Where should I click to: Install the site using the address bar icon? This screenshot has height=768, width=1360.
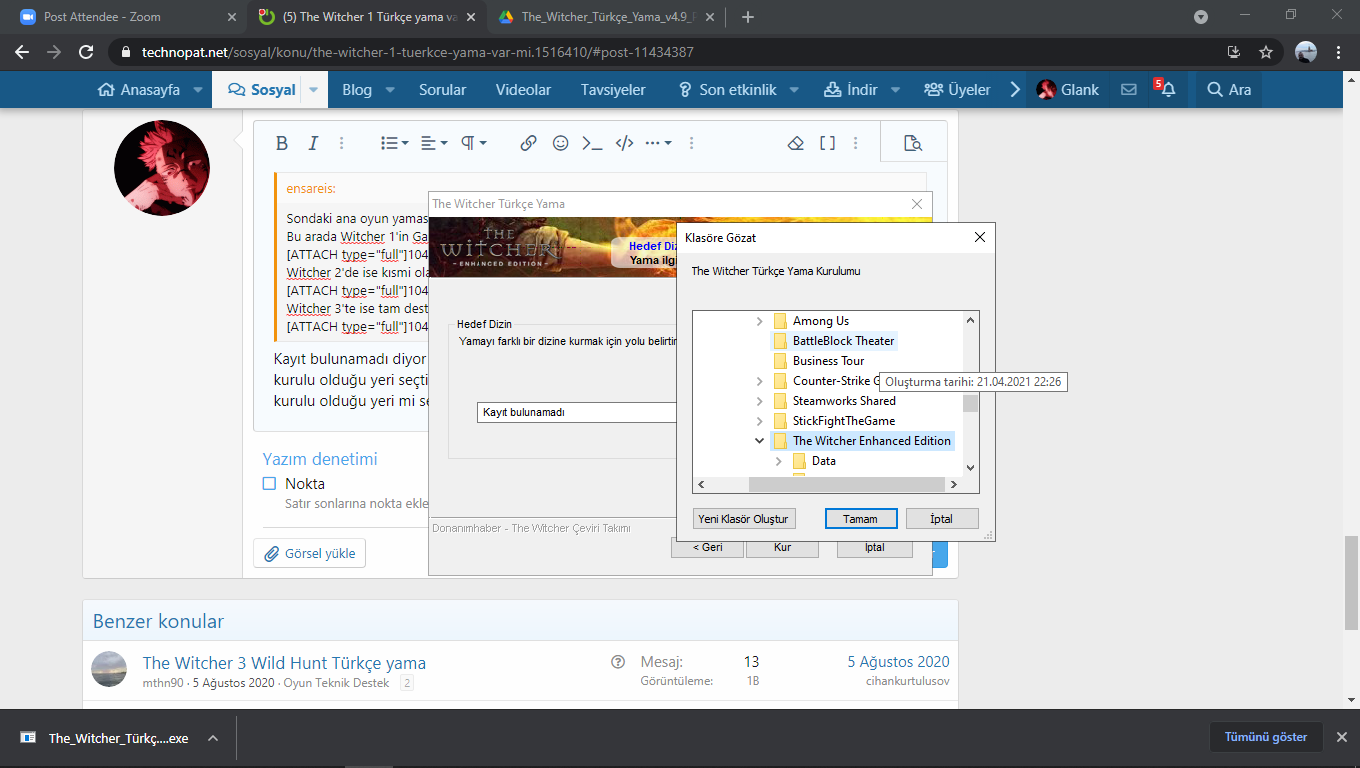coord(1234,52)
